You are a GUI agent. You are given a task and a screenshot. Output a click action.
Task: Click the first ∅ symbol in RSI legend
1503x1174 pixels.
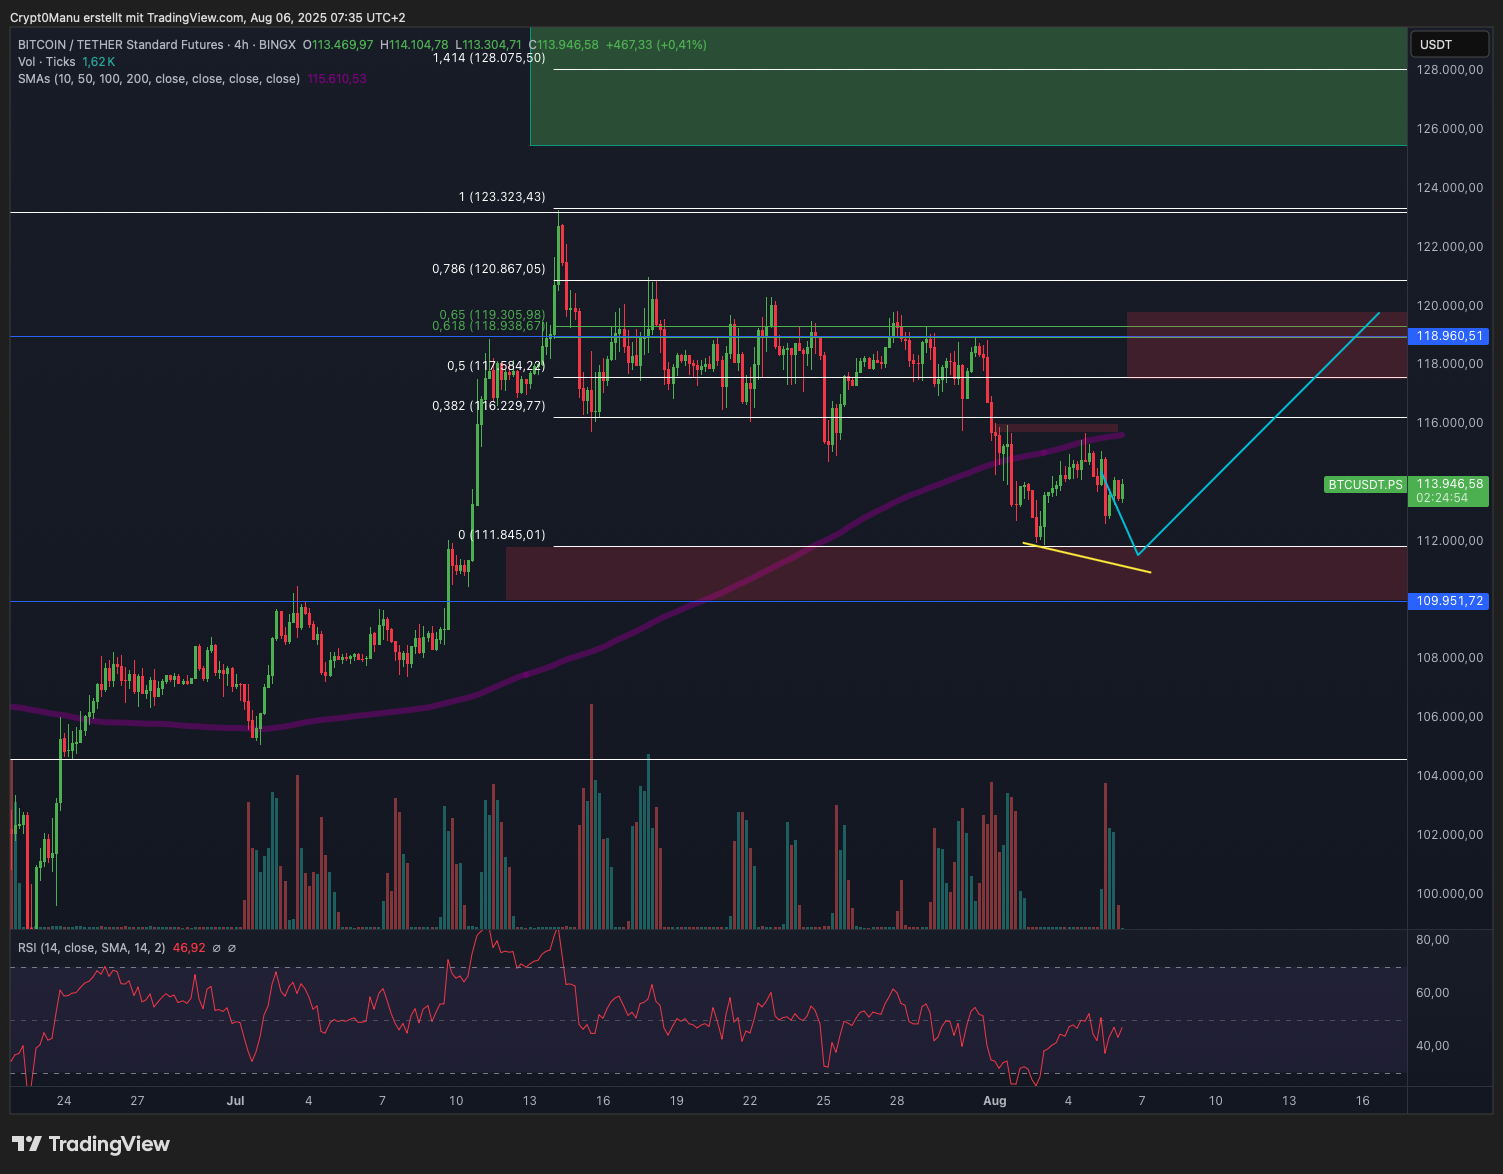[217, 948]
